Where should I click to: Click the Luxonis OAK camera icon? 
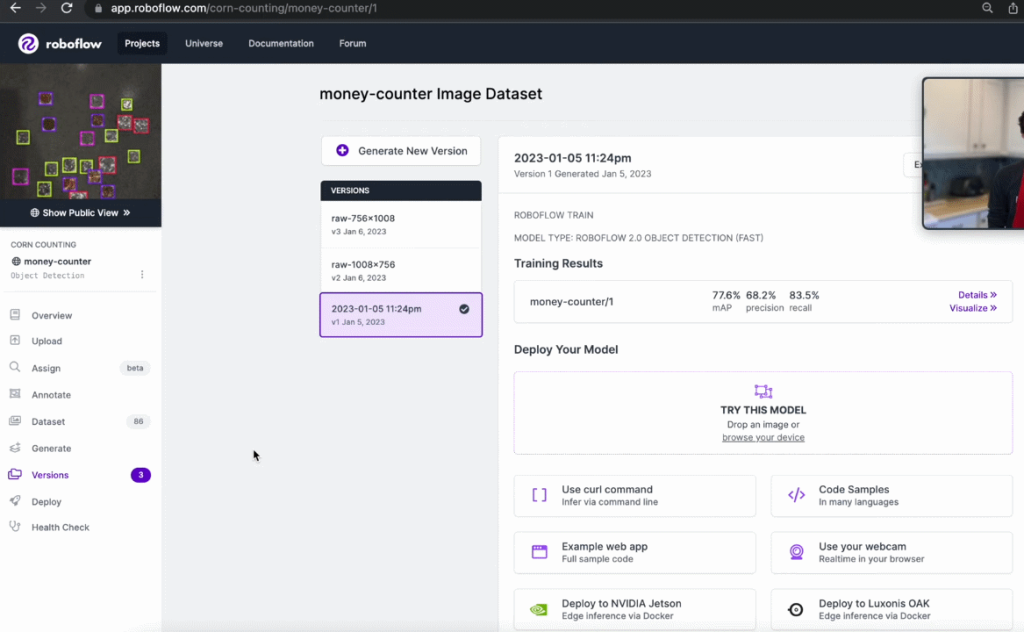click(x=795, y=609)
